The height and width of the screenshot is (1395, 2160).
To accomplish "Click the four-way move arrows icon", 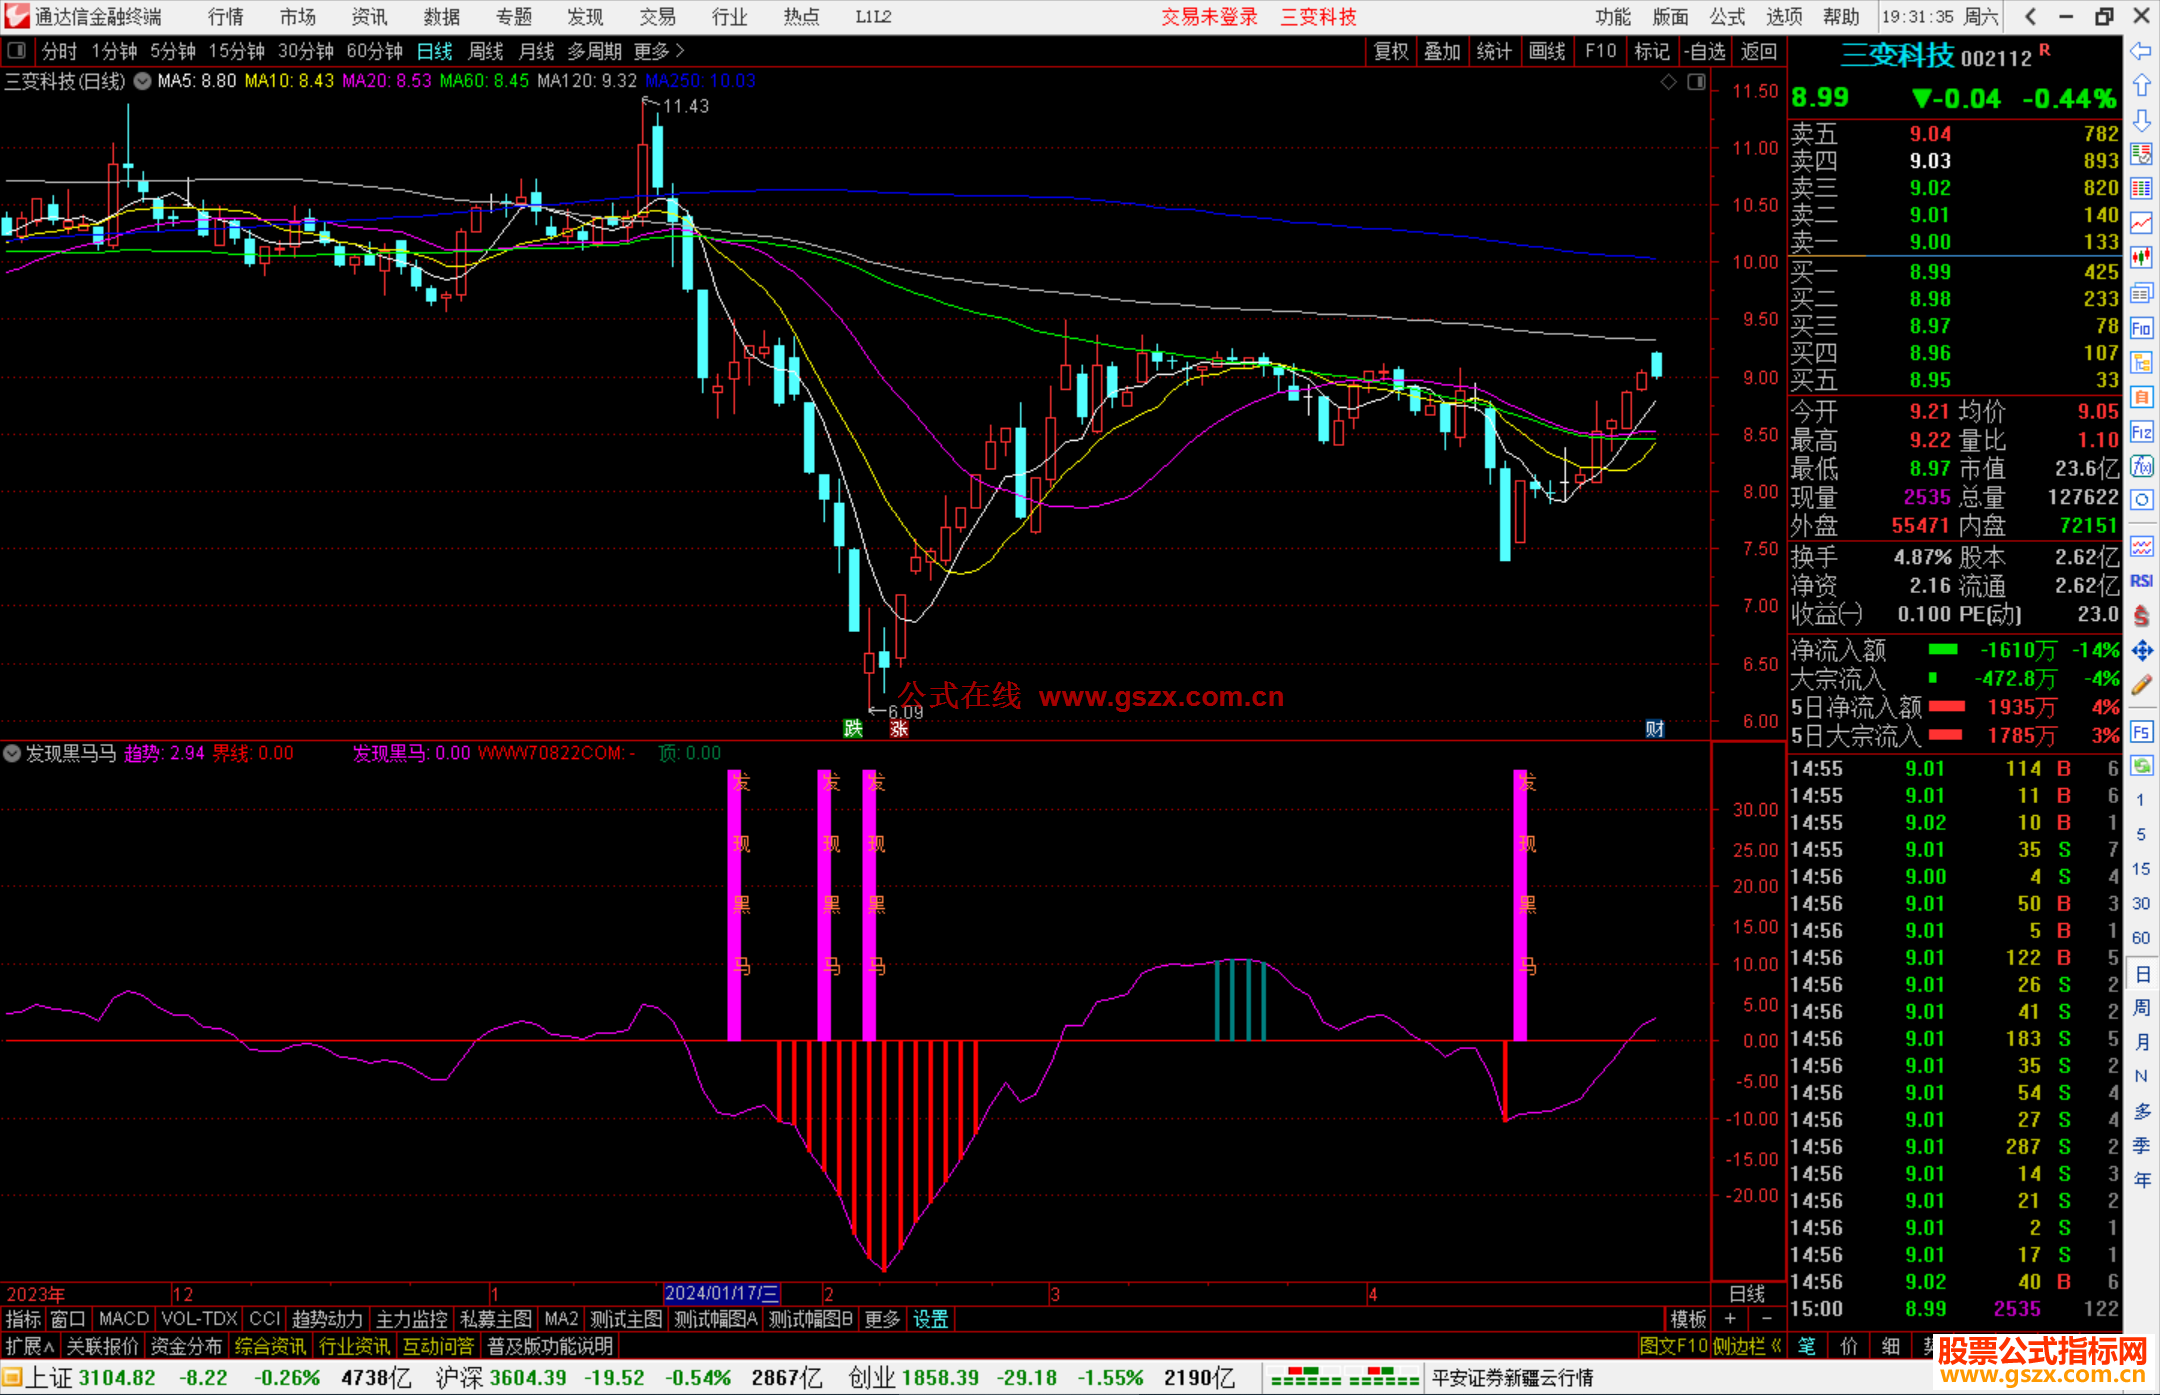I will pyautogui.click(x=2141, y=651).
